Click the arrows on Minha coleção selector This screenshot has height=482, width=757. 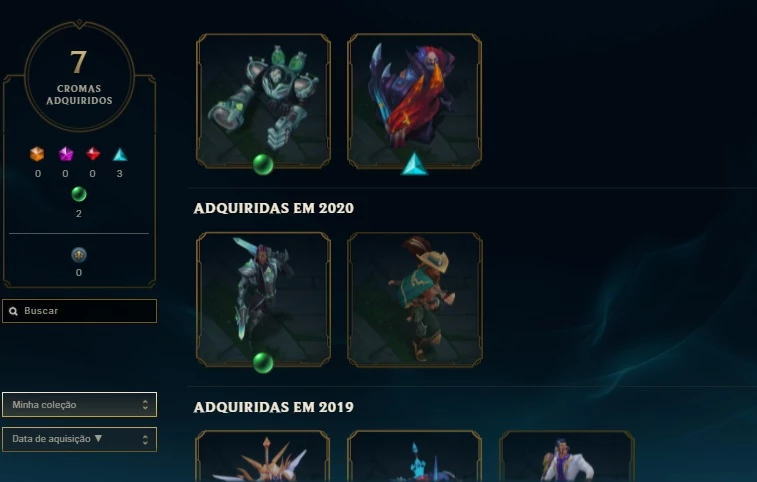pyautogui.click(x=145, y=405)
